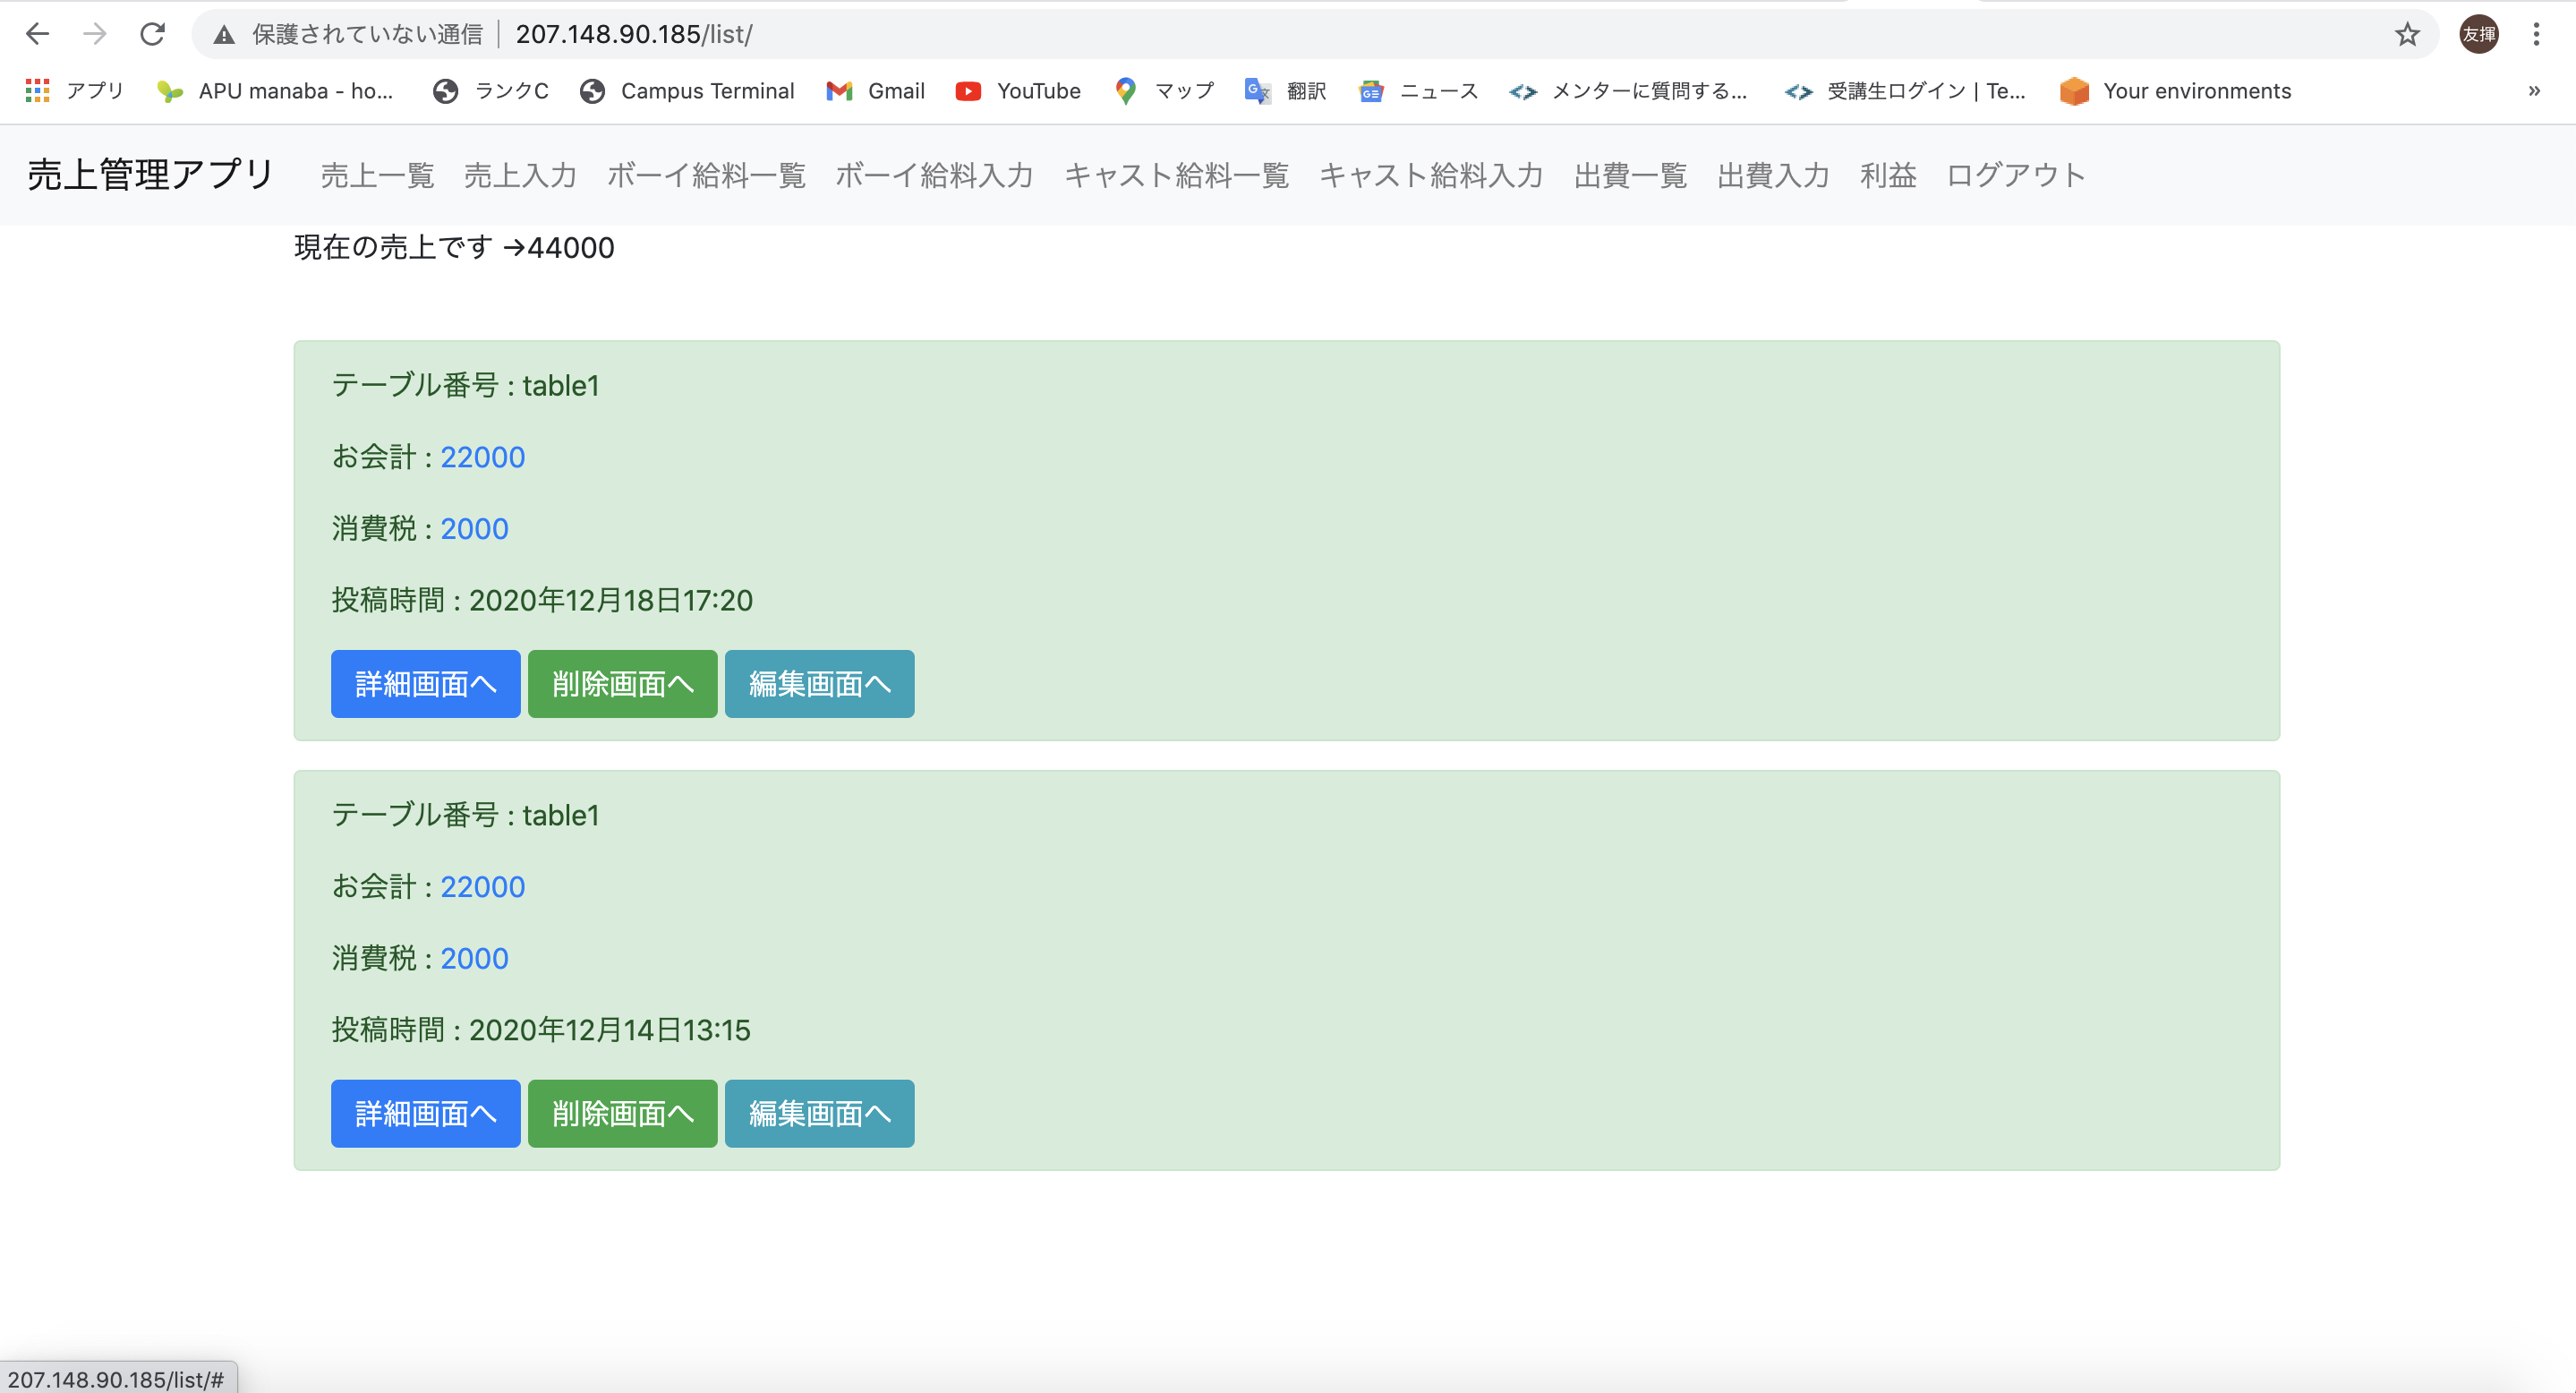Click the browser back arrow
Viewport: 2576px width, 1393px height.
[x=38, y=35]
